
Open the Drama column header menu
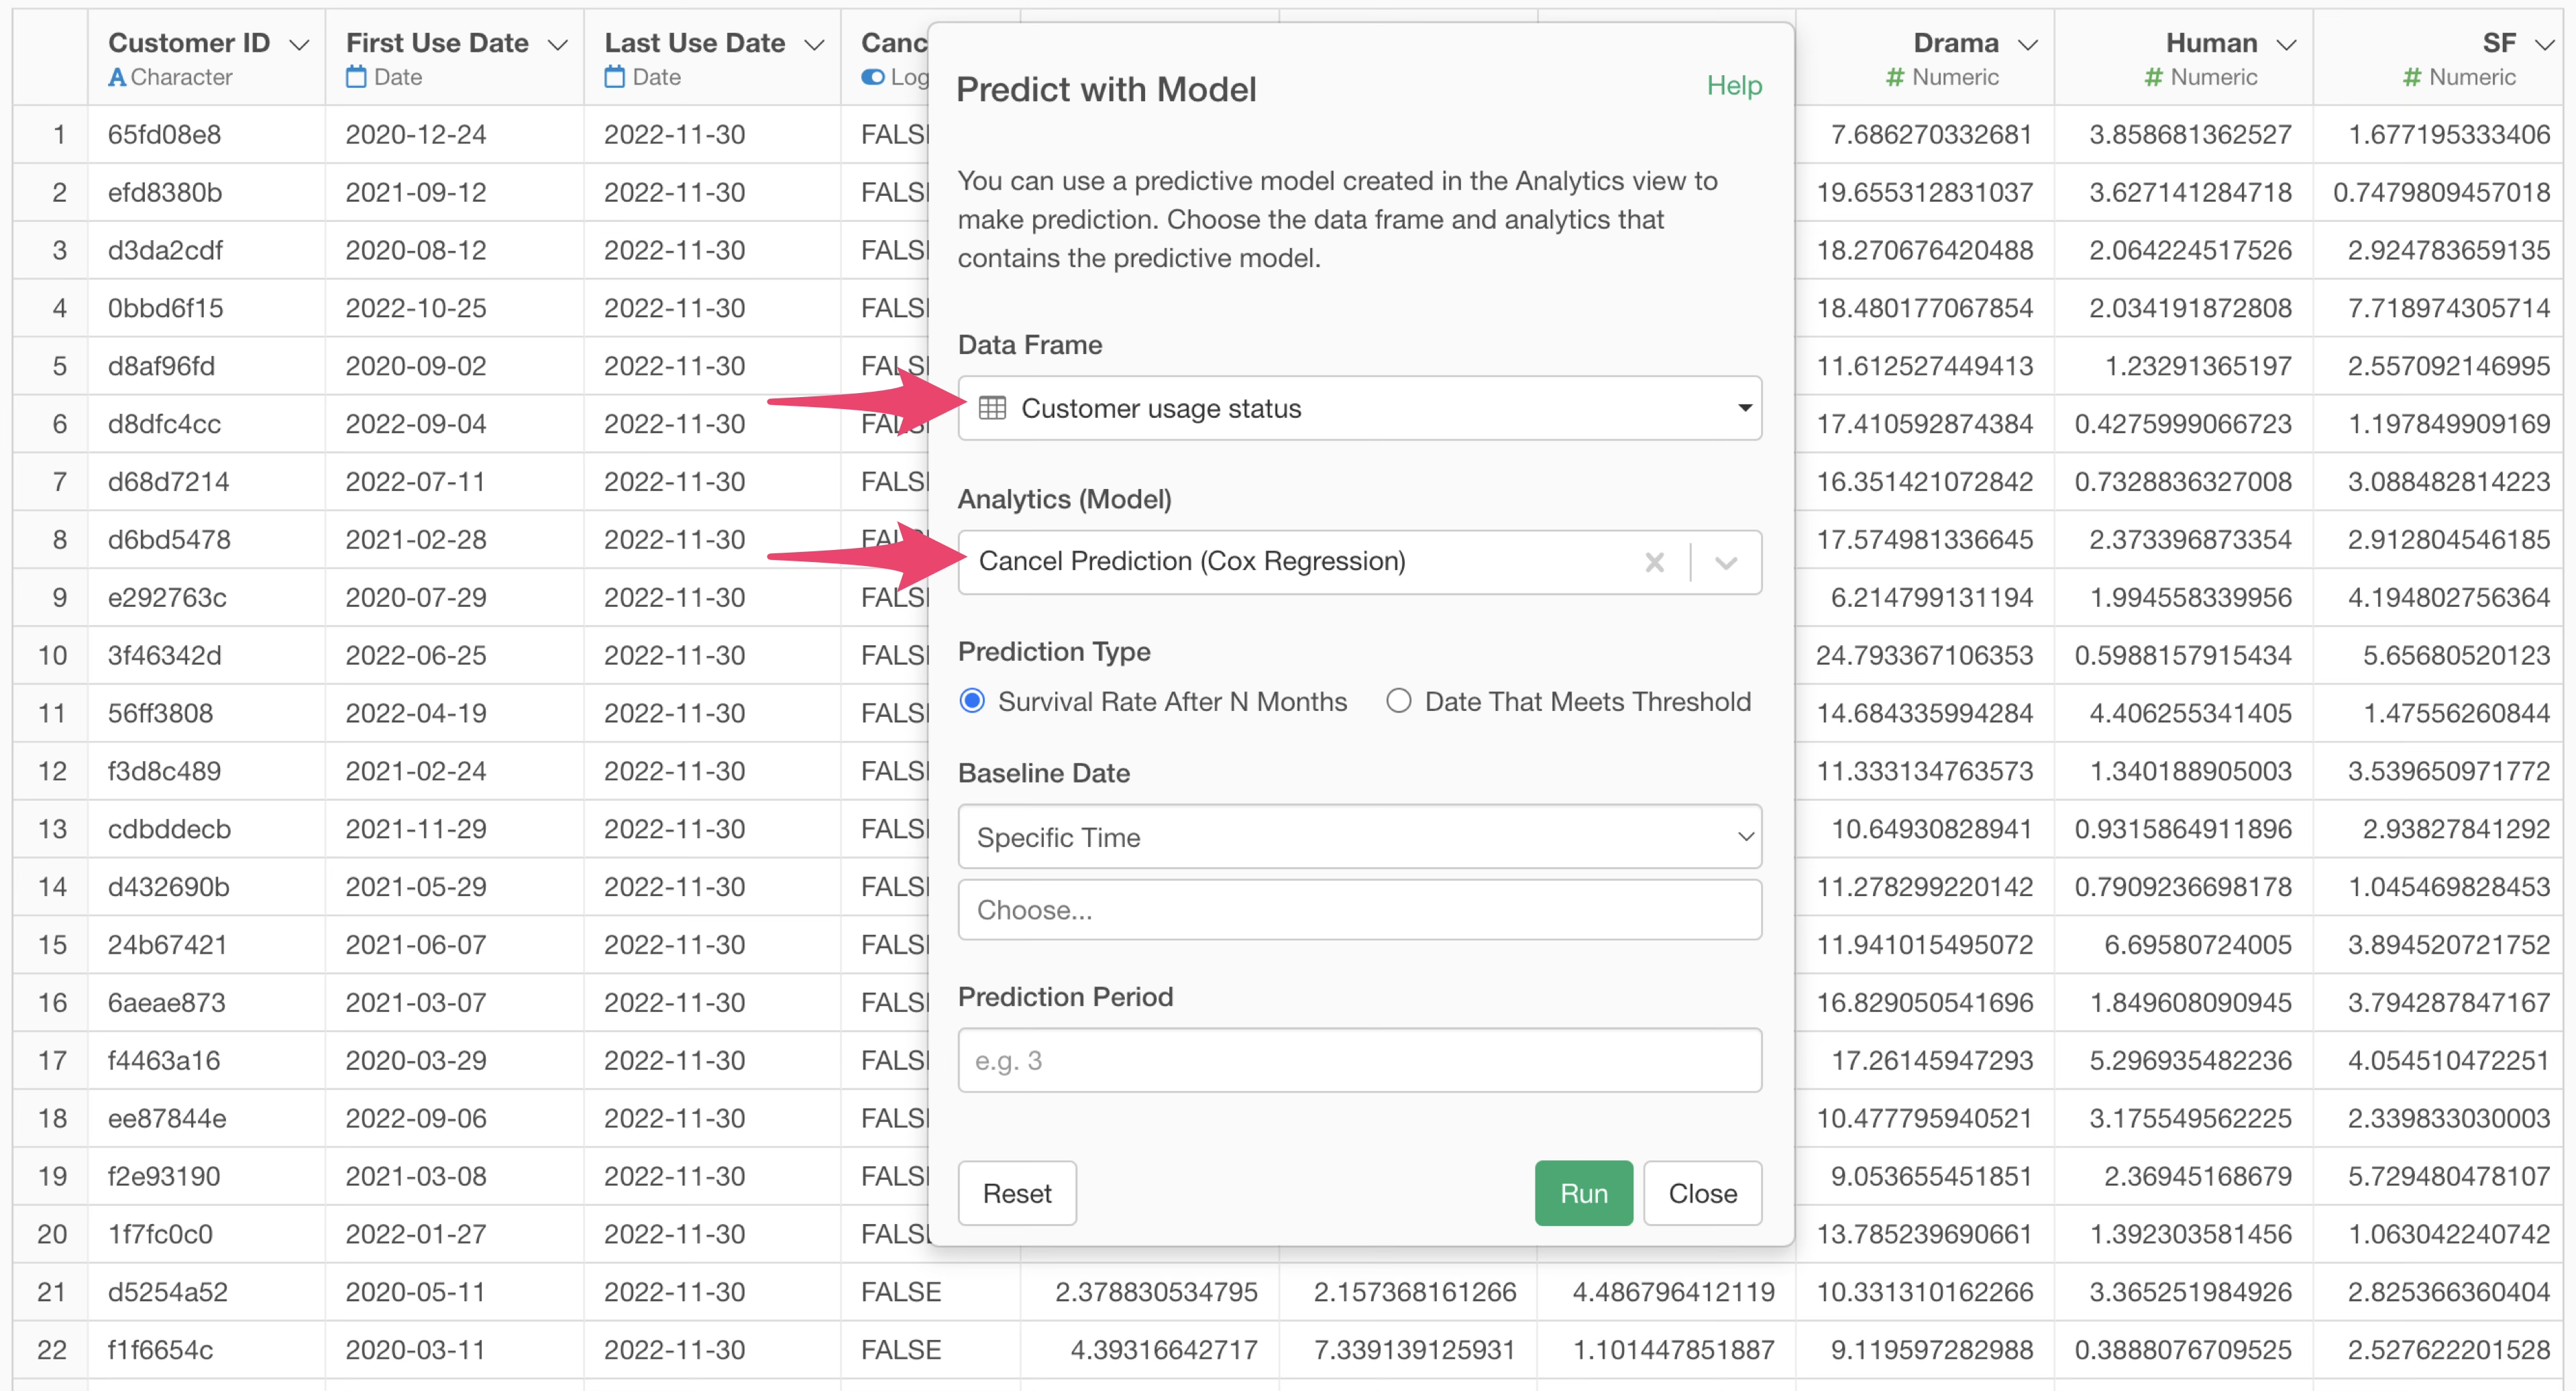pyautogui.click(x=2027, y=45)
